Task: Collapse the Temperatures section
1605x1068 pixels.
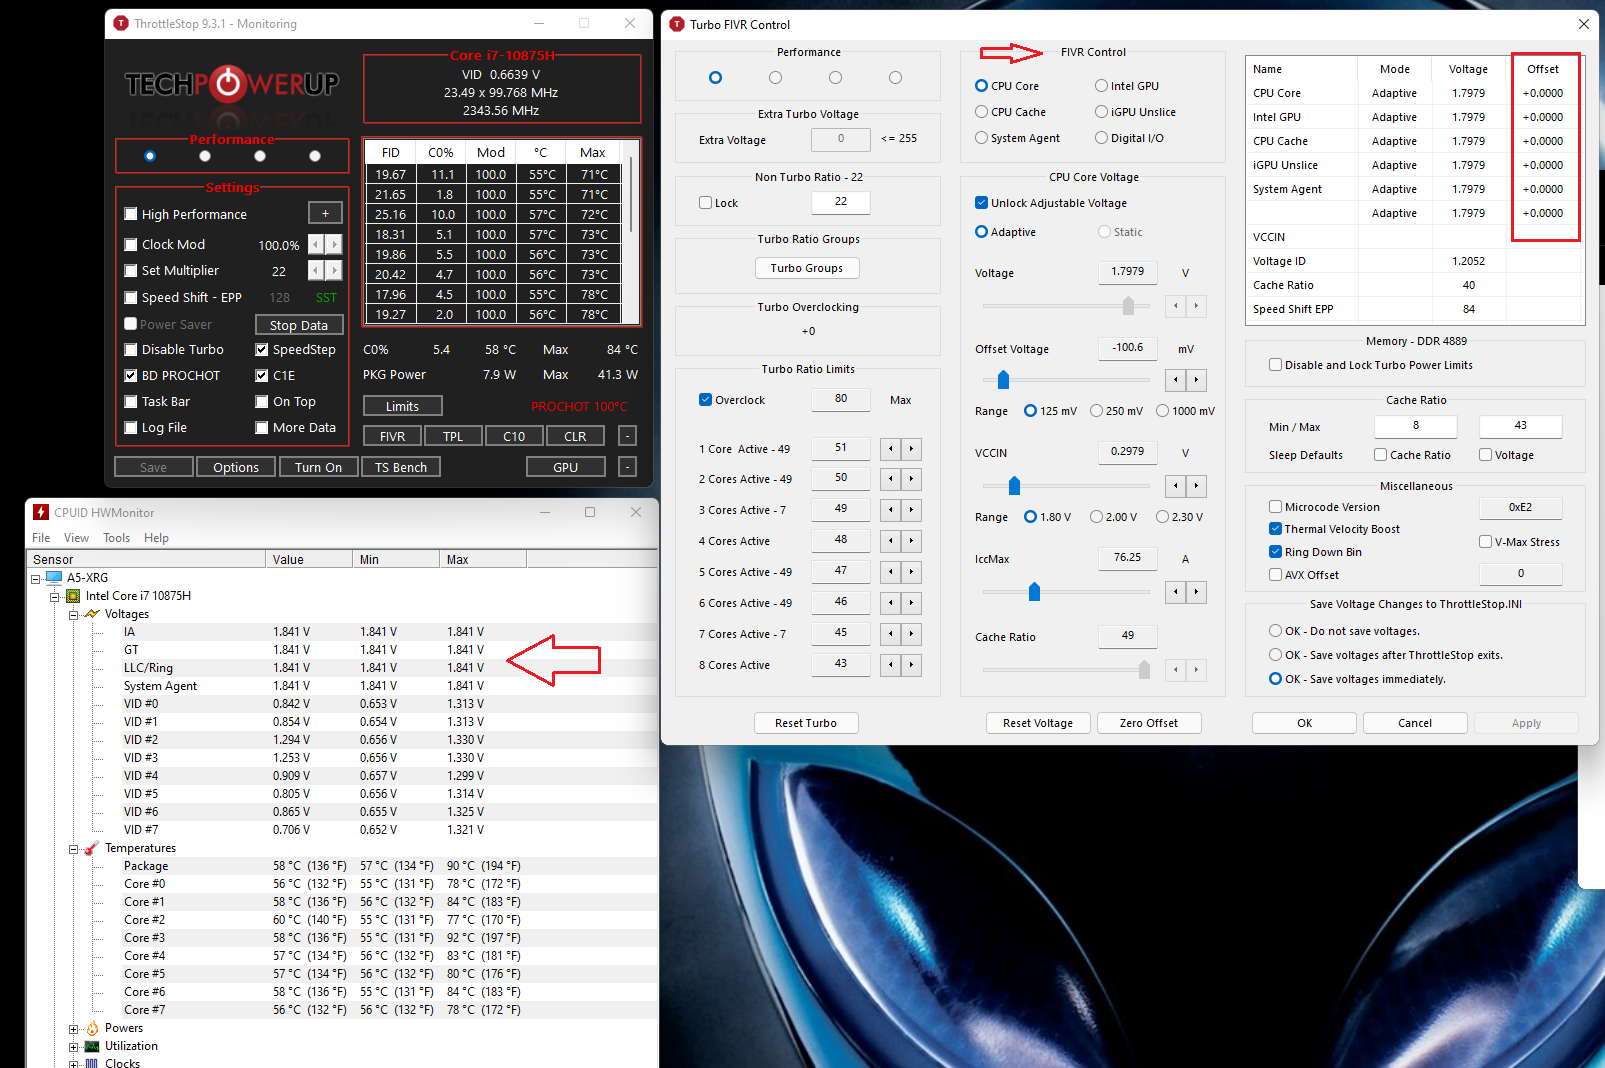Action: [73, 849]
